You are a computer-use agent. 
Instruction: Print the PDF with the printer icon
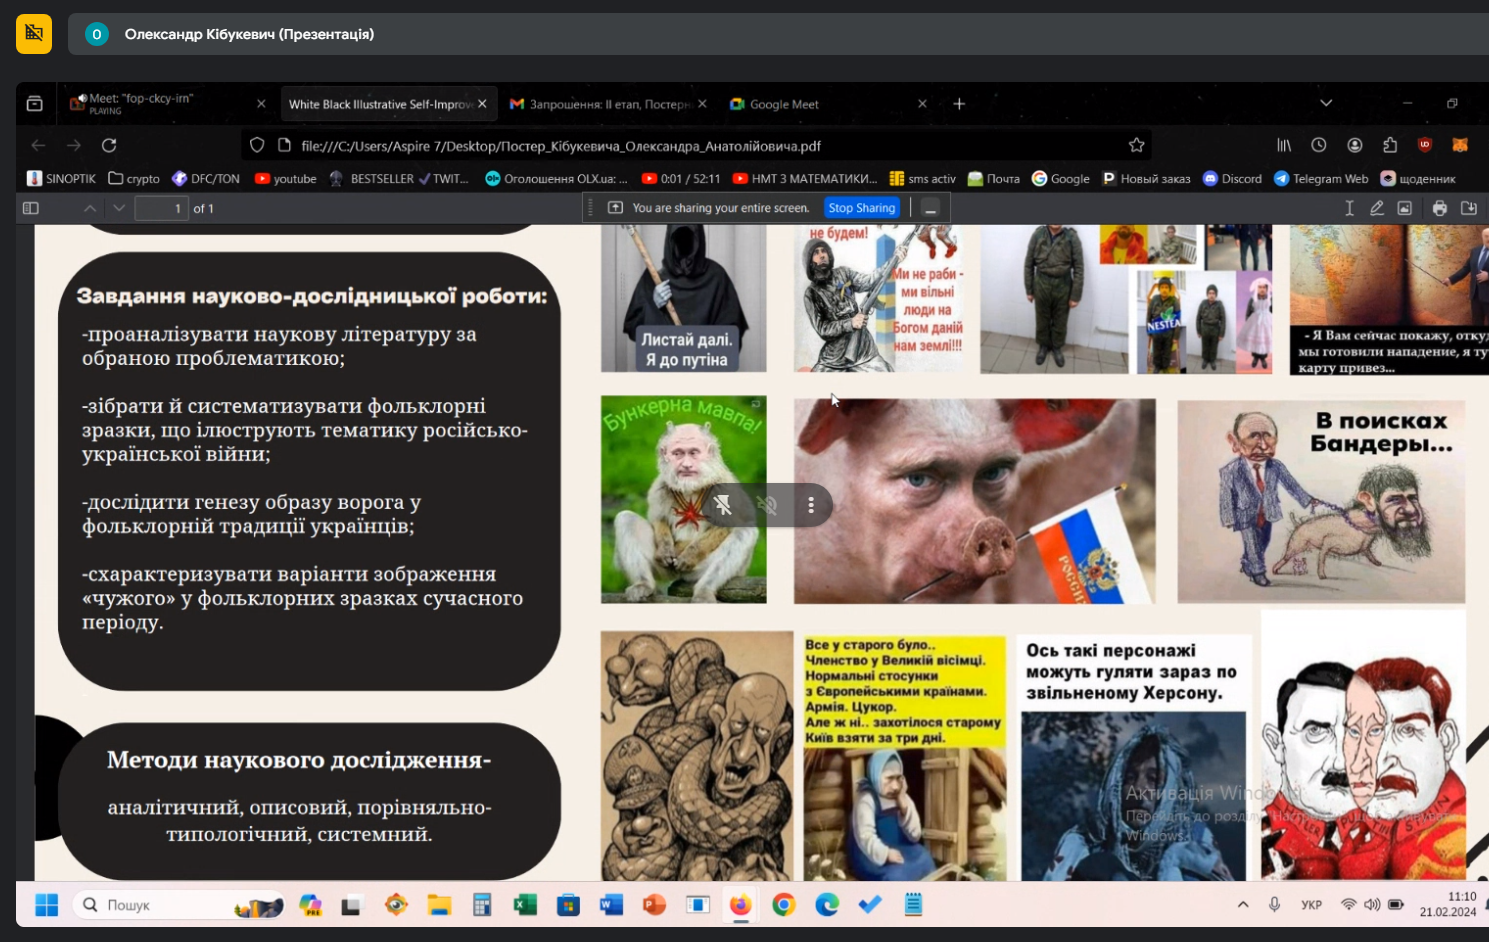tap(1439, 208)
